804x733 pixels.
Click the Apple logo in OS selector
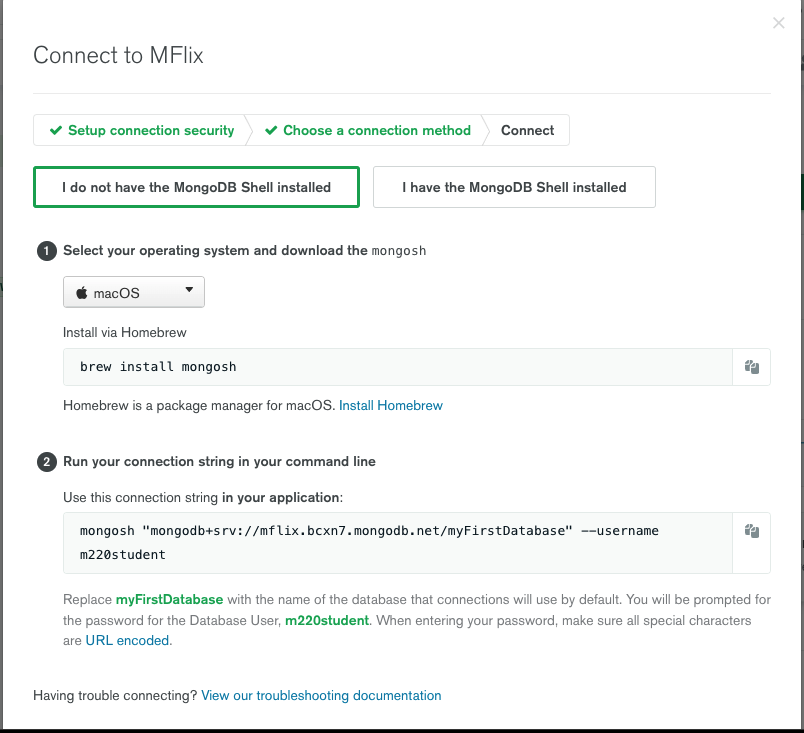click(x=82, y=293)
